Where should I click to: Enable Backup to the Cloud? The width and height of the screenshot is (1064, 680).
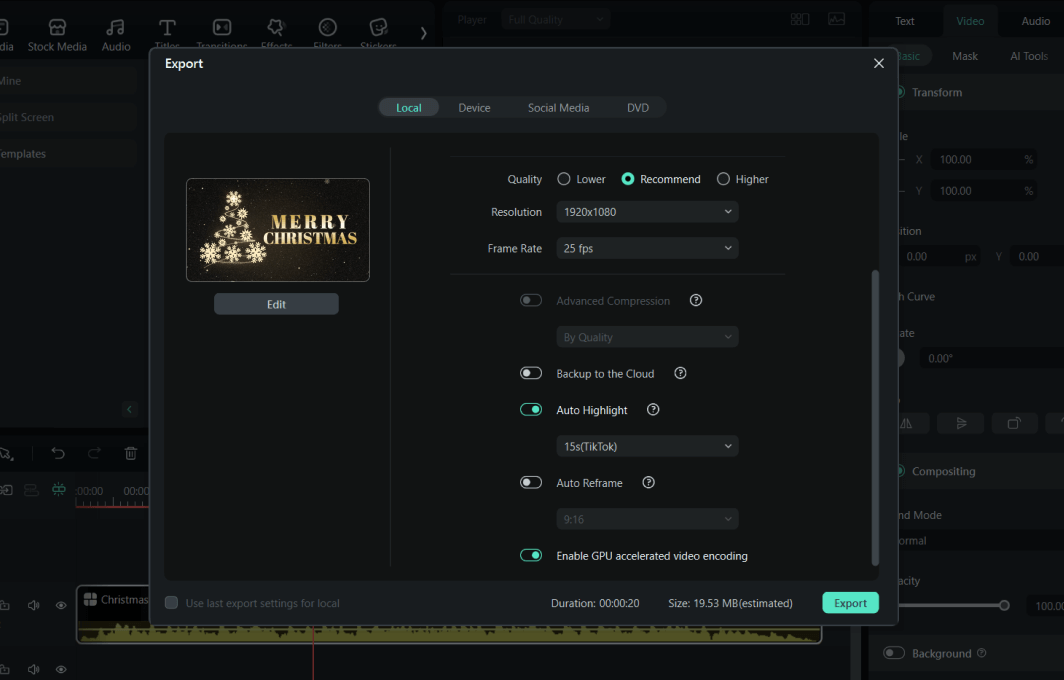531,373
